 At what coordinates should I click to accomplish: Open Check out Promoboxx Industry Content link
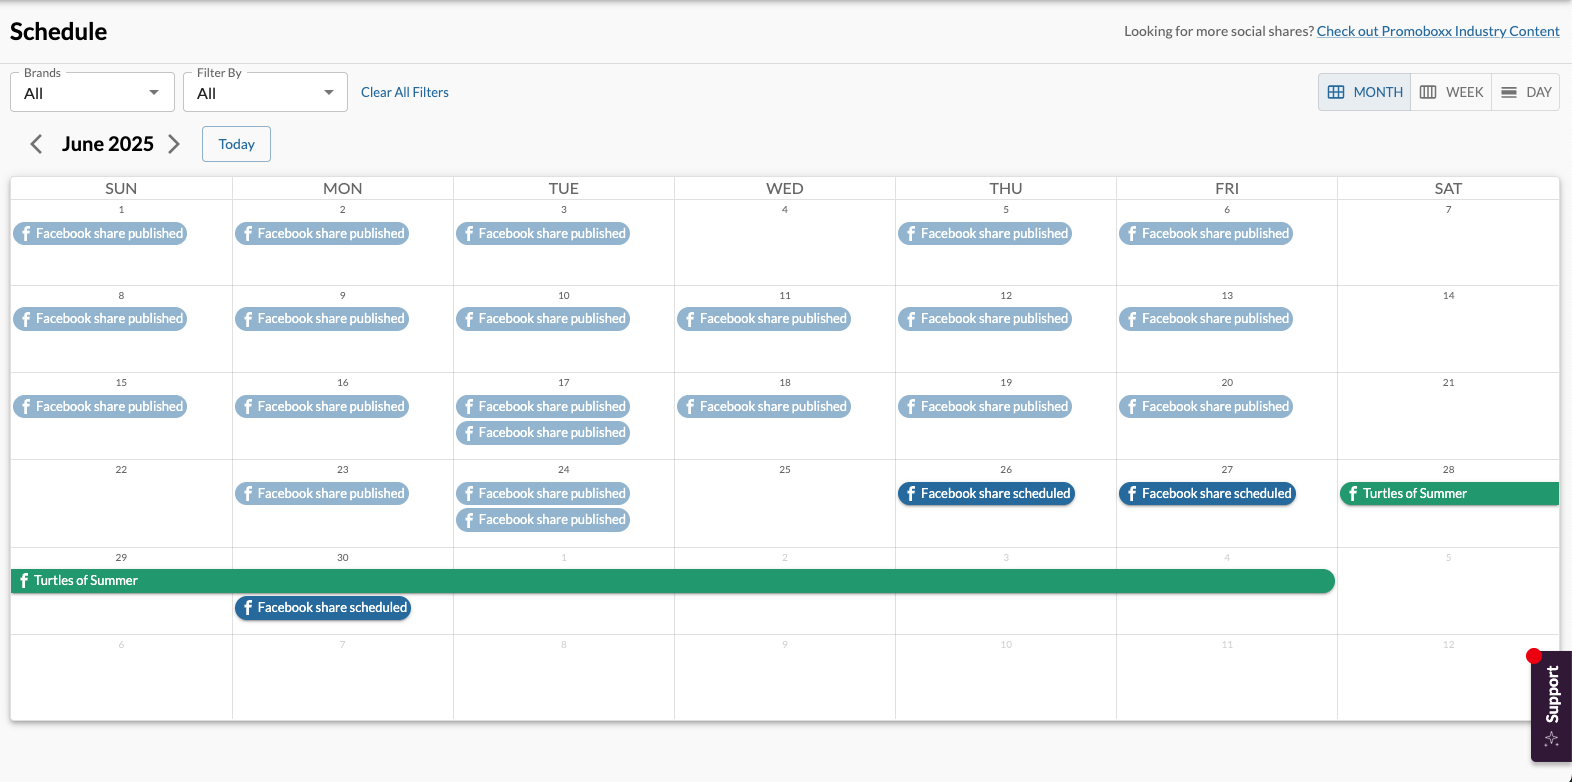[1438, 31]
